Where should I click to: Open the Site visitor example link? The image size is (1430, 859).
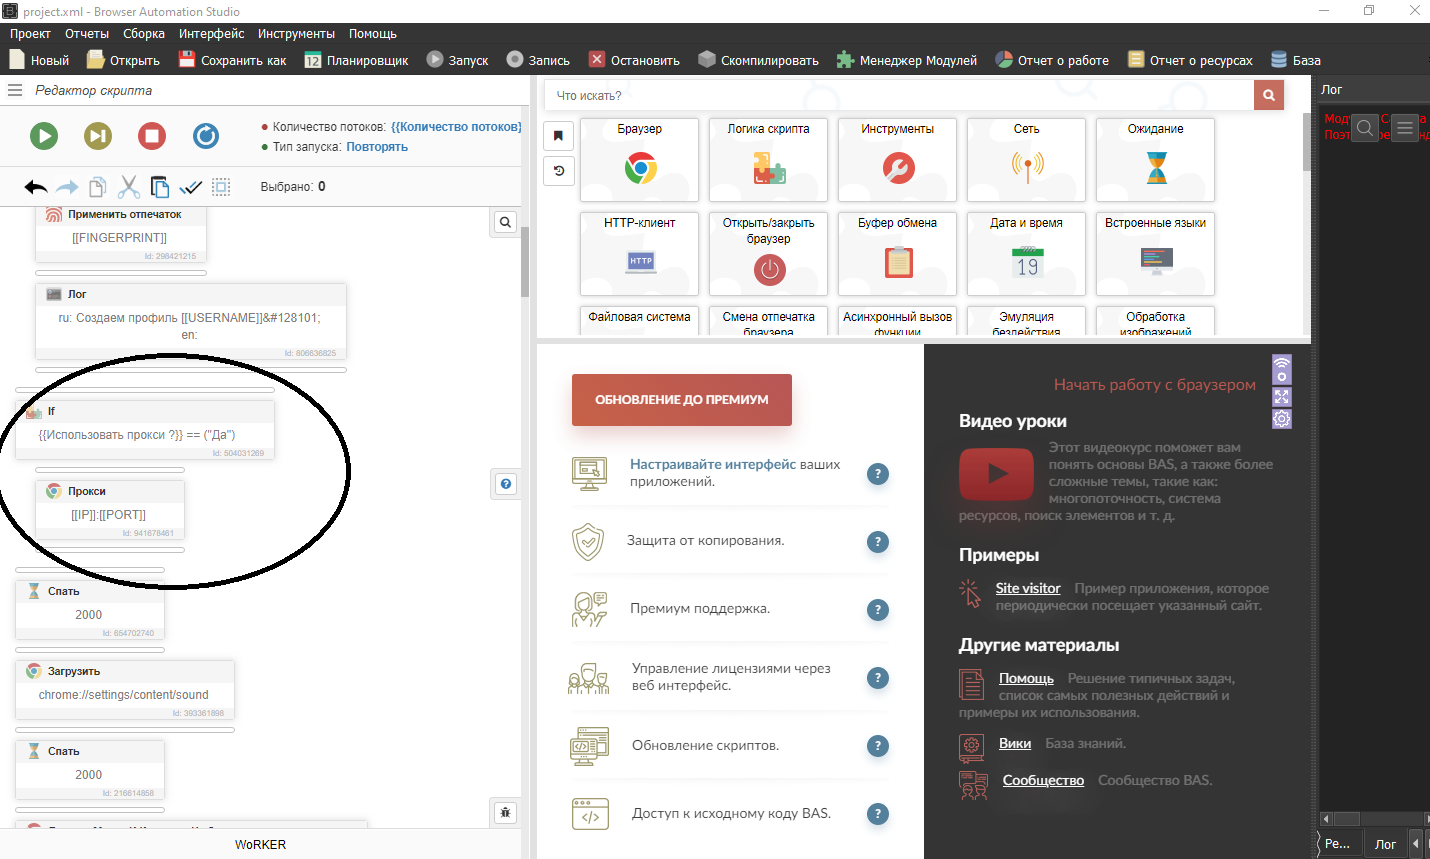pyautogui.click(x=1028, y=587)
